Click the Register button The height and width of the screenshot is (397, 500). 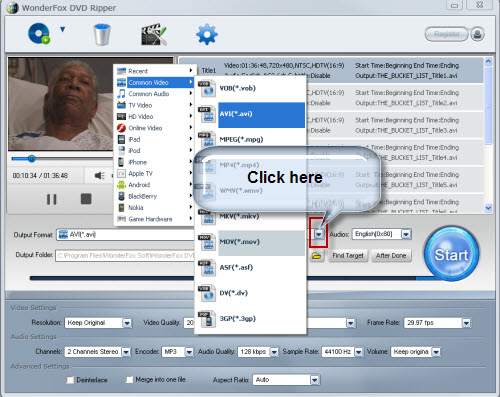click(x=446, y=34)
